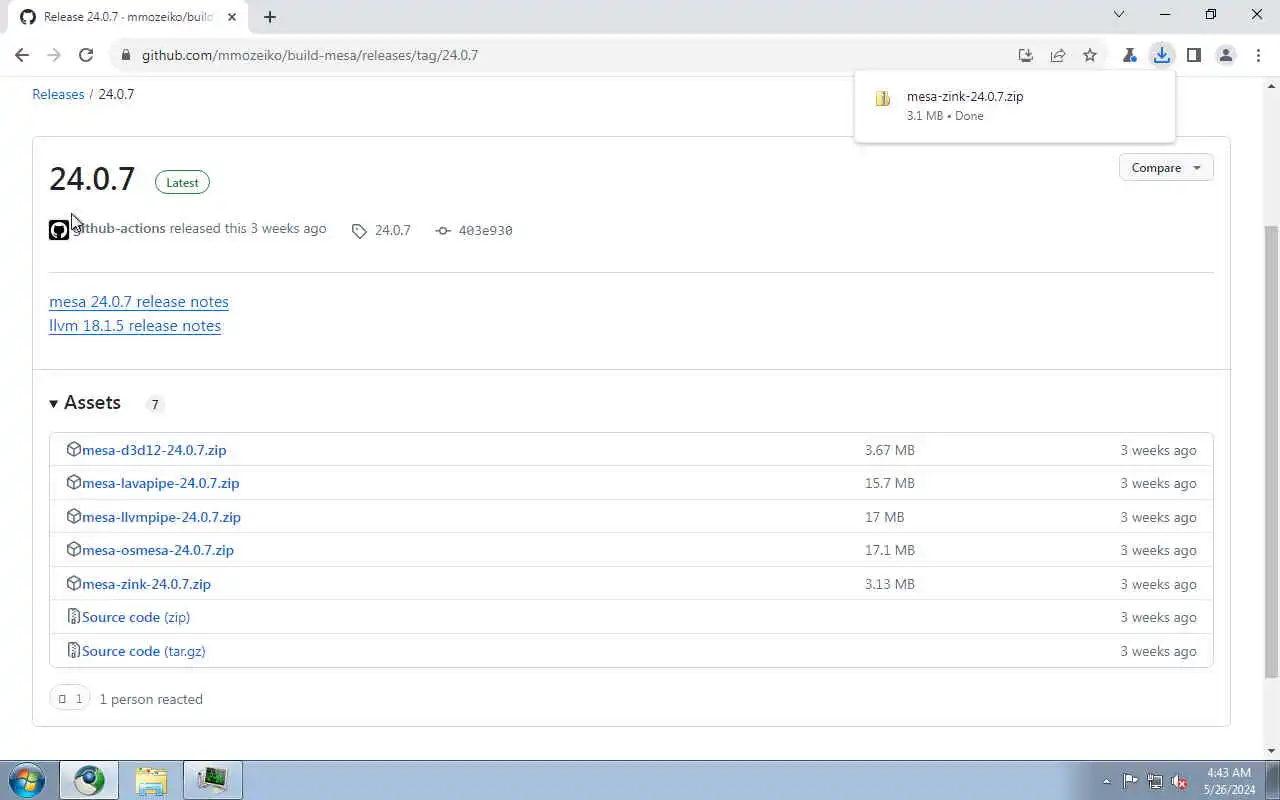Screen dimensions: 1280x800
Task: Click the network tray icon
Action: 1155,781
